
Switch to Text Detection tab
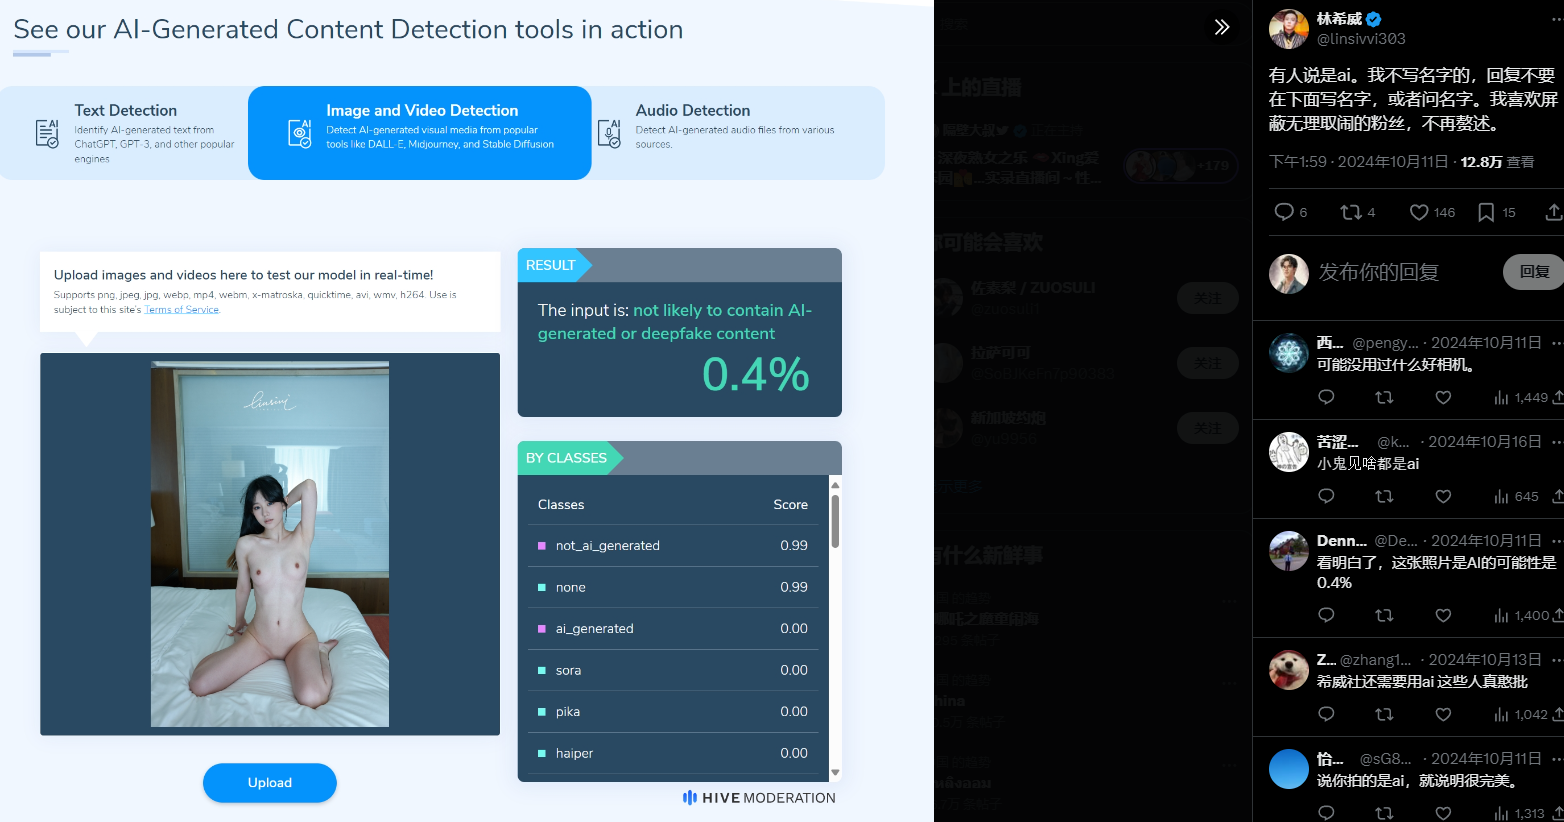coord(125,132)
